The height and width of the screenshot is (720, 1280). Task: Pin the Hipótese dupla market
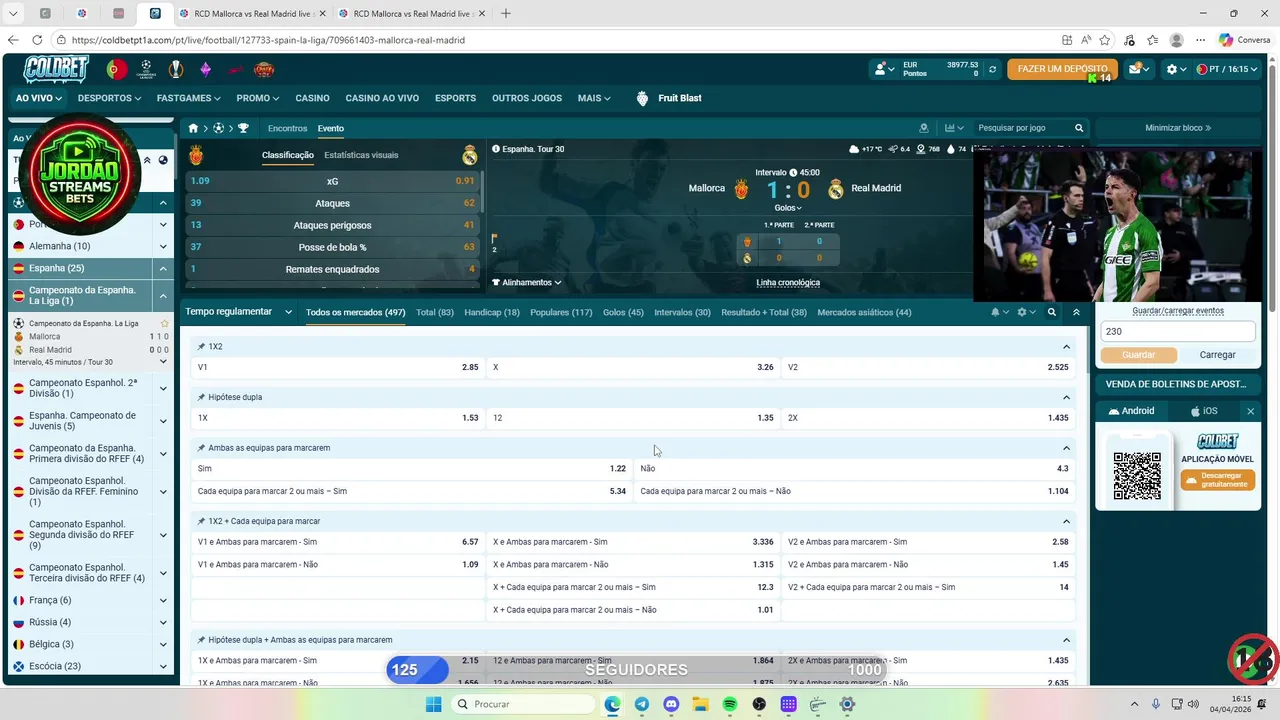[201, 397]
